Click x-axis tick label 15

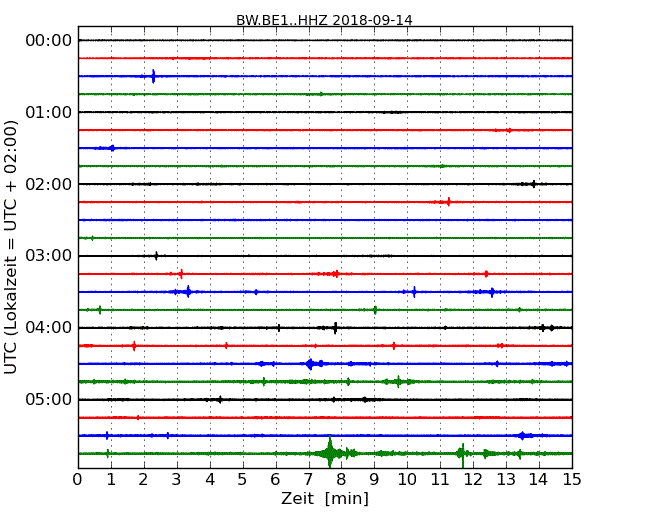pos(572,480)
